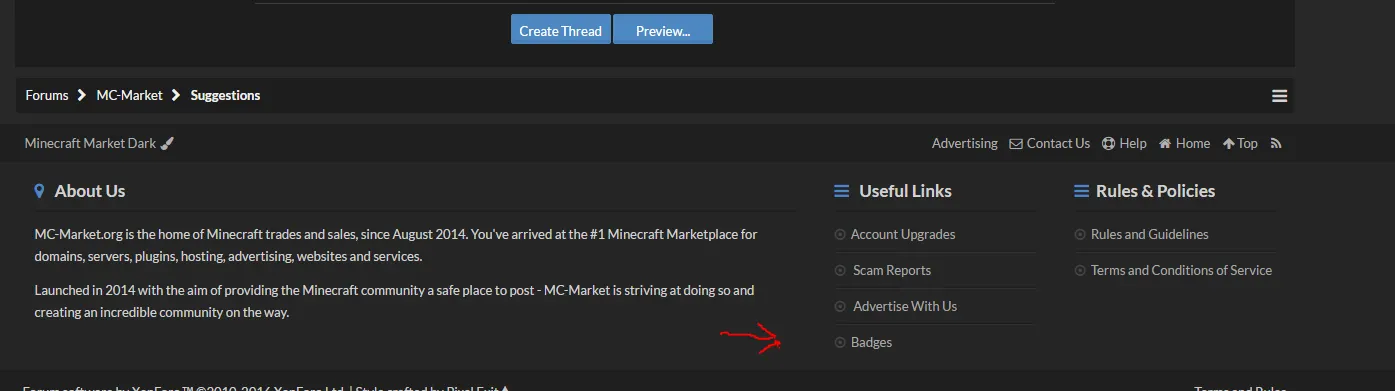This screenshot has height=391, width=1395.
Task: Click the Account Upgrades bullet icon
Action: point(840,235)
